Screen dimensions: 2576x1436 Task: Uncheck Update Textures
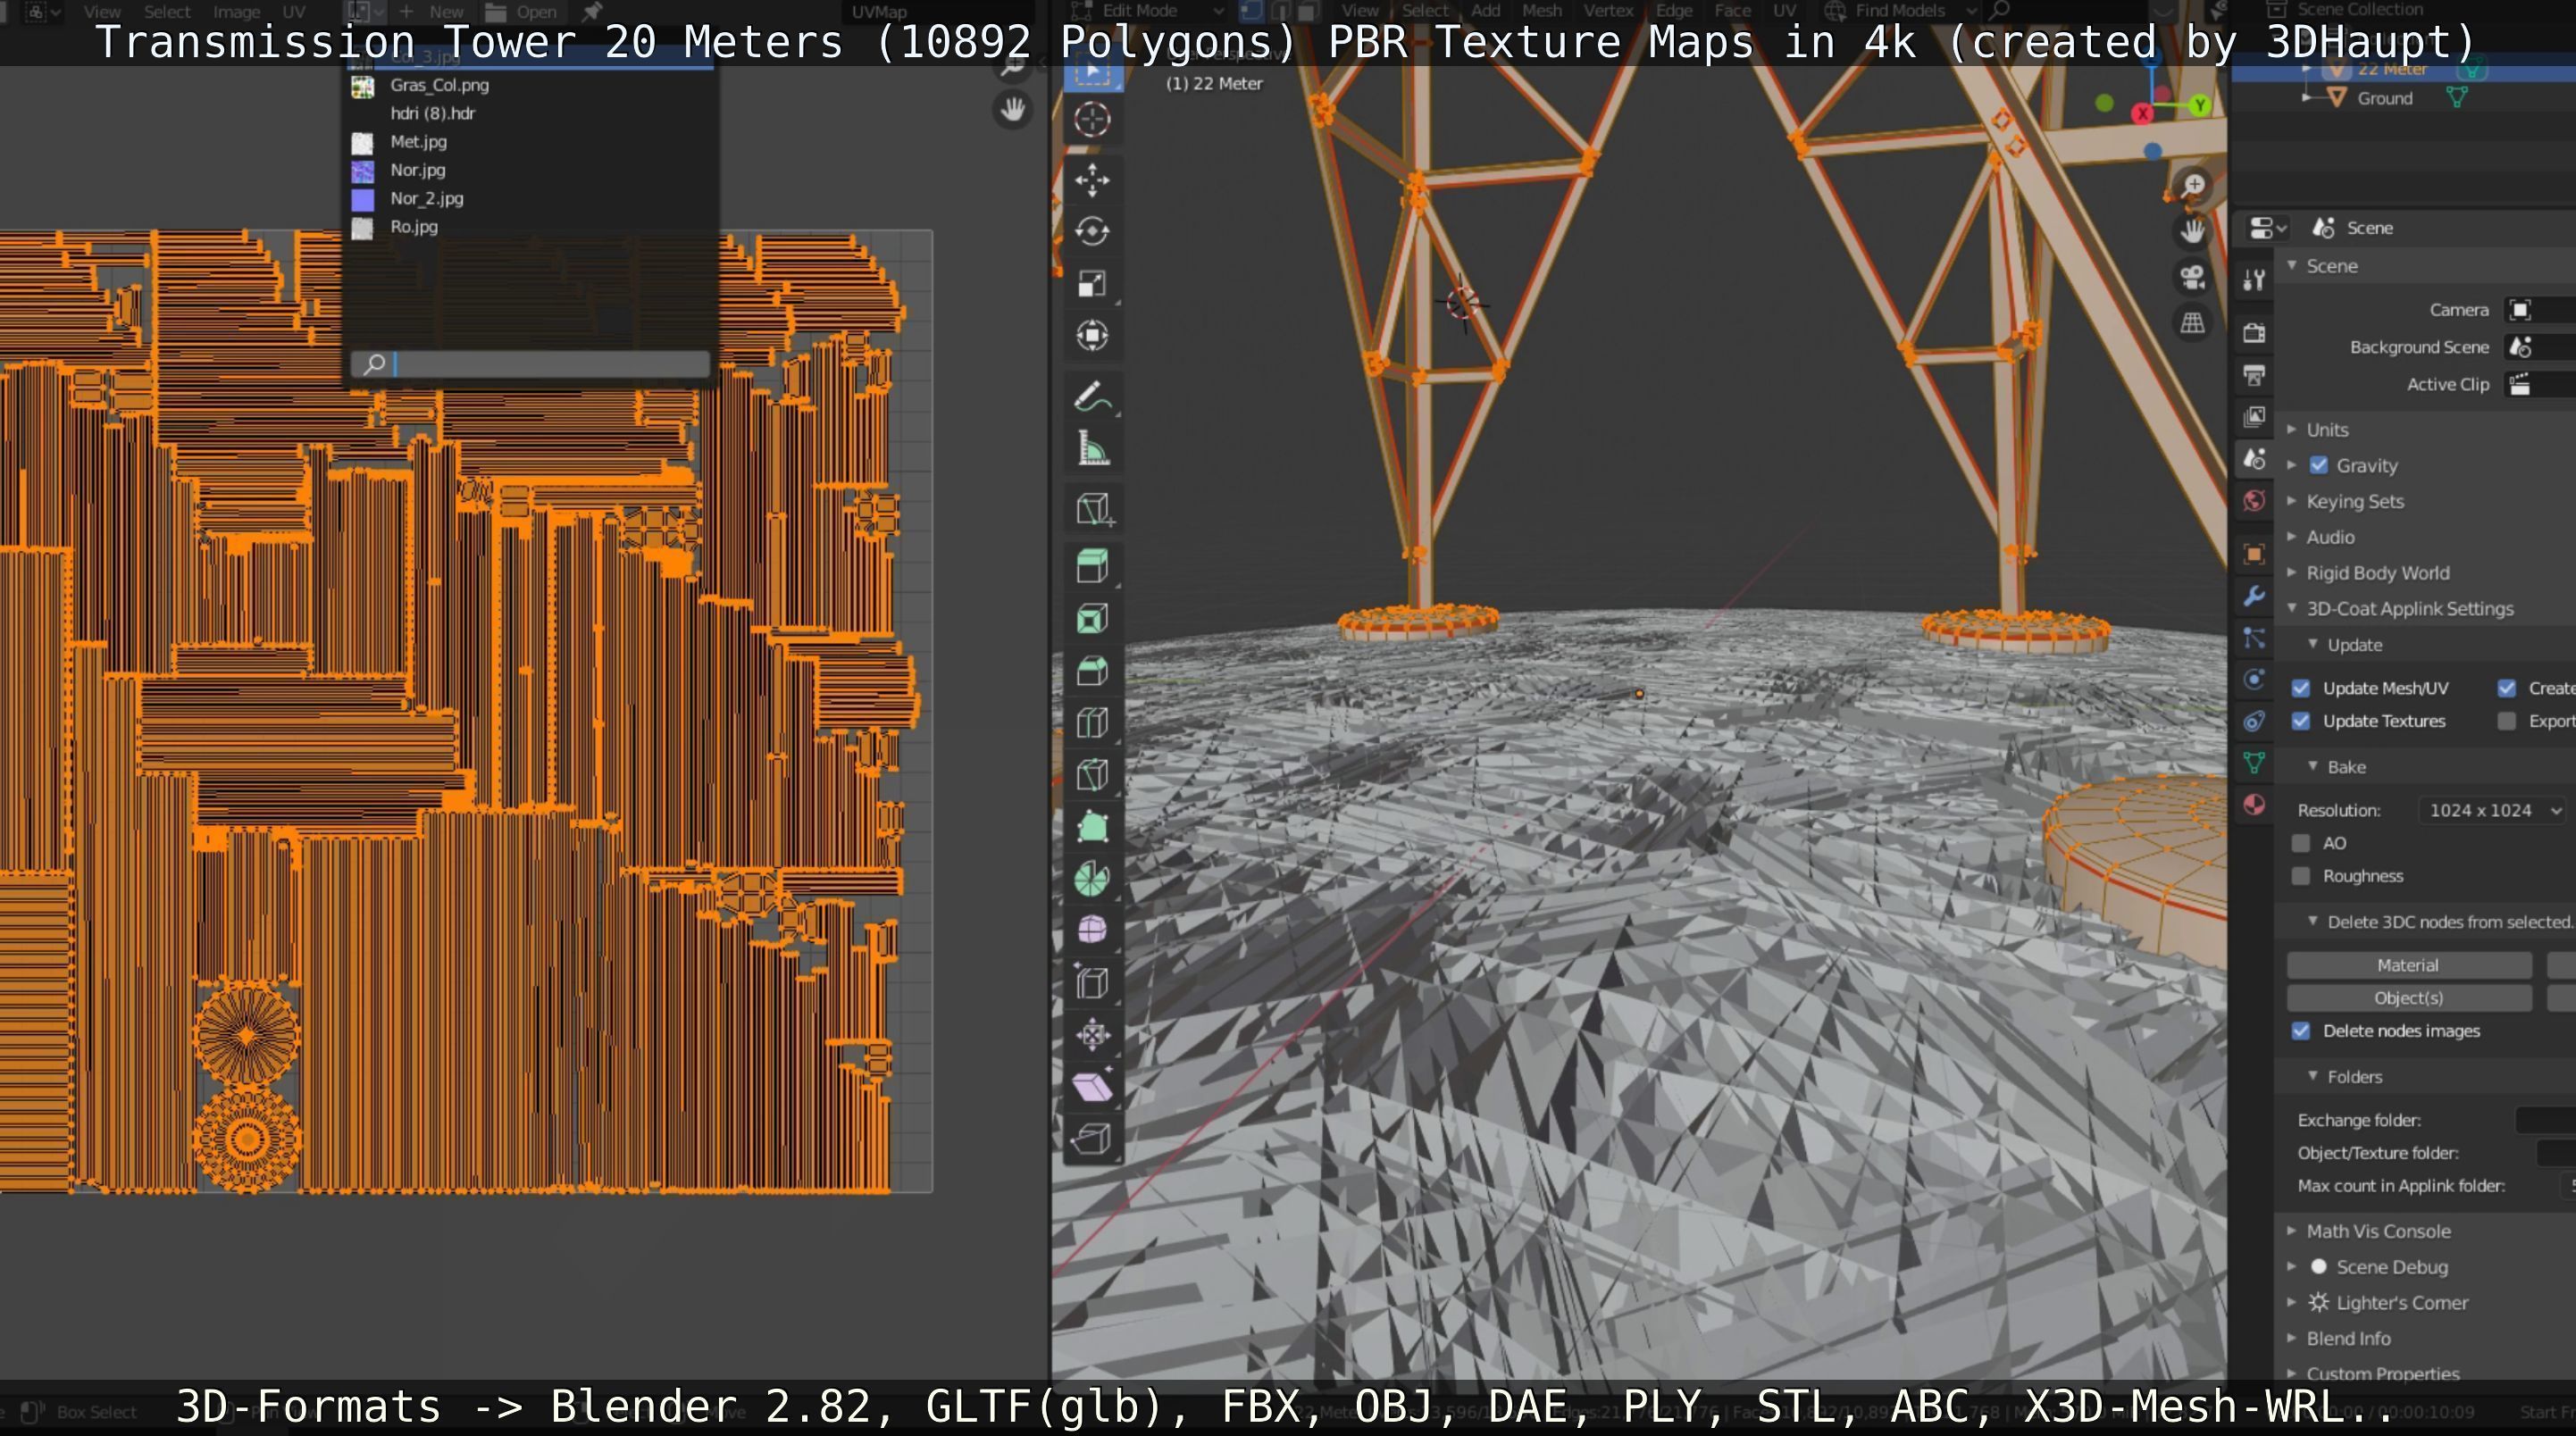coord(2301,721)
